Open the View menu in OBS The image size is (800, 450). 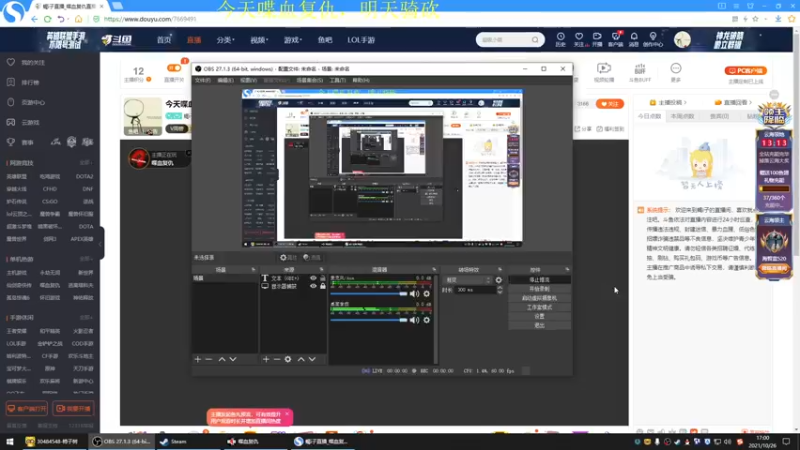[x=248, y=81]
